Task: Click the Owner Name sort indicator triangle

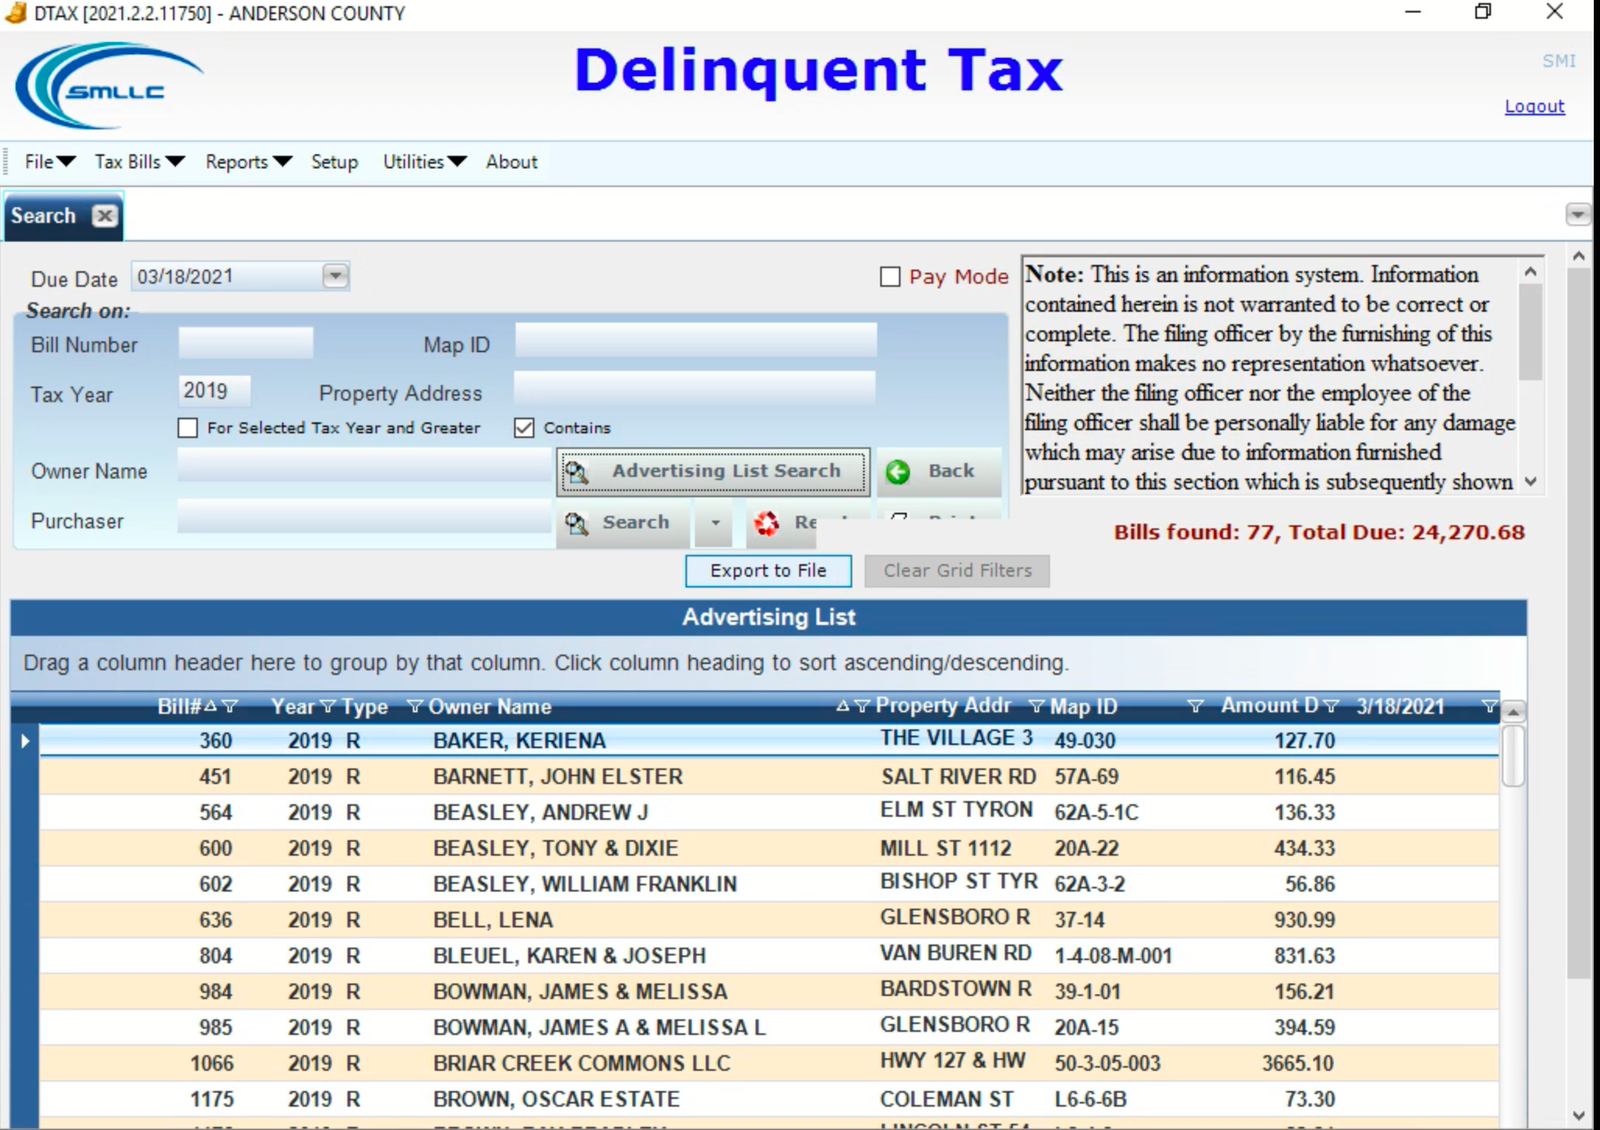Action: [x=843, y=706]
